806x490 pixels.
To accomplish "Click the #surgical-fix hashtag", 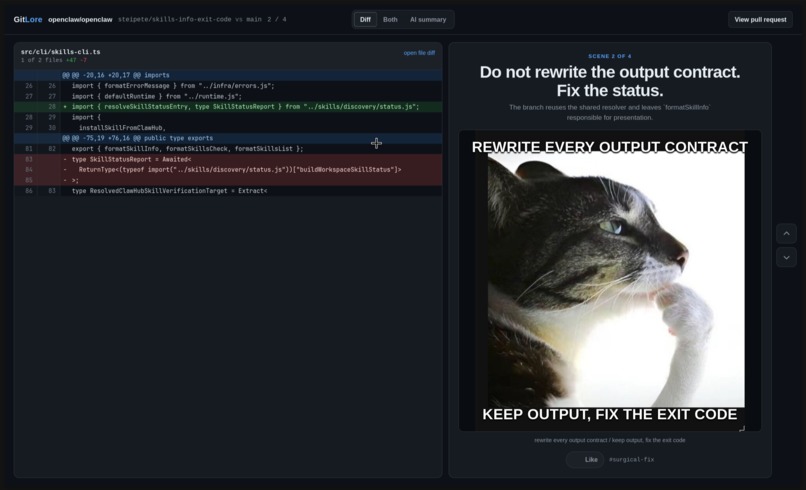I will click(631, 460).
